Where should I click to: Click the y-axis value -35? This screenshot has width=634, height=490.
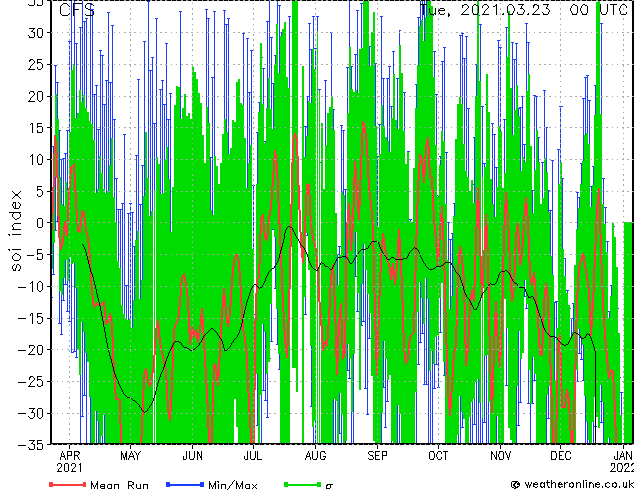(x=31, y=445)
